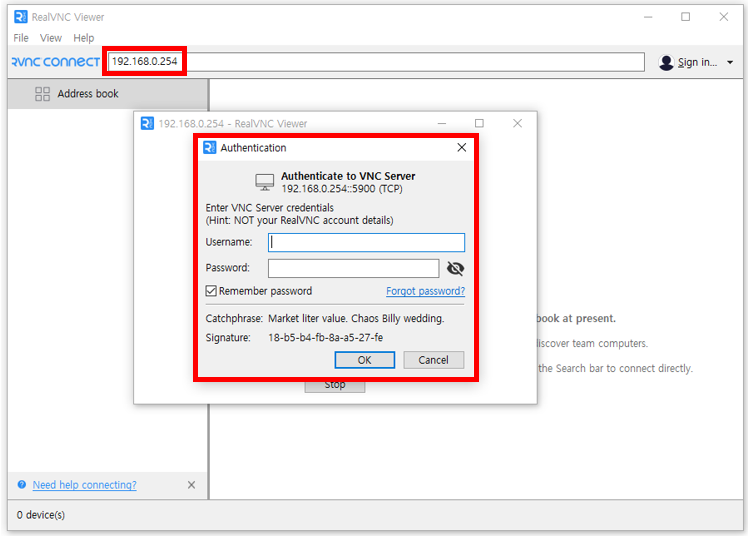
Task: Toggle the Remember password checkbox
Action: 211,291
